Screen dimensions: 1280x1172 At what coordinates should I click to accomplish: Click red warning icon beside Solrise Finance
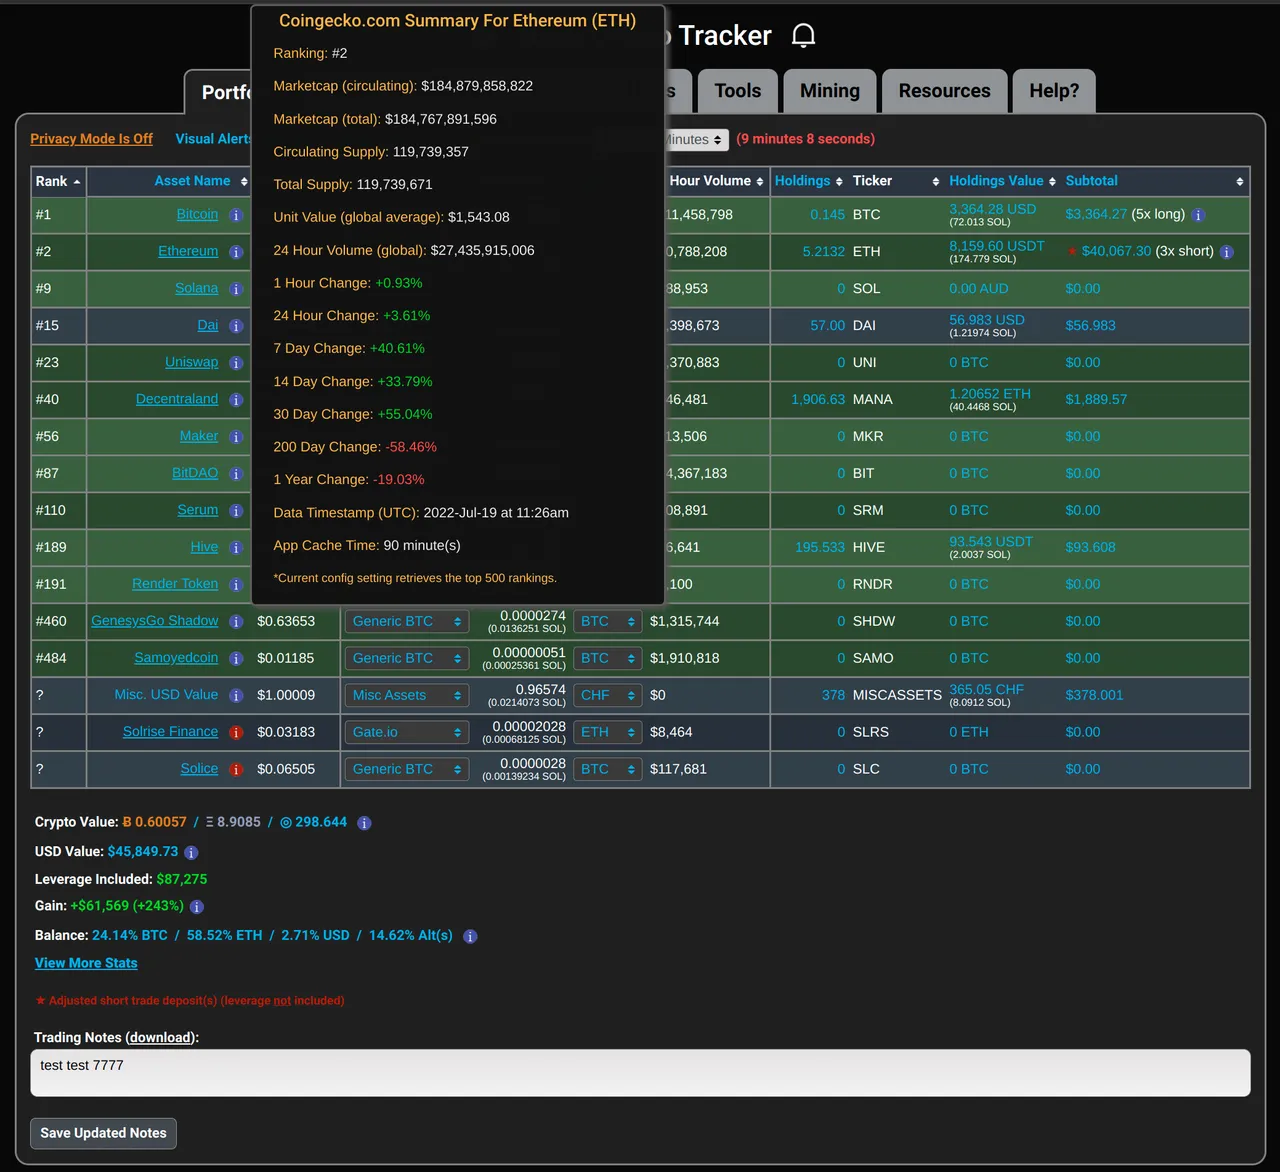[x=236, y=733]
